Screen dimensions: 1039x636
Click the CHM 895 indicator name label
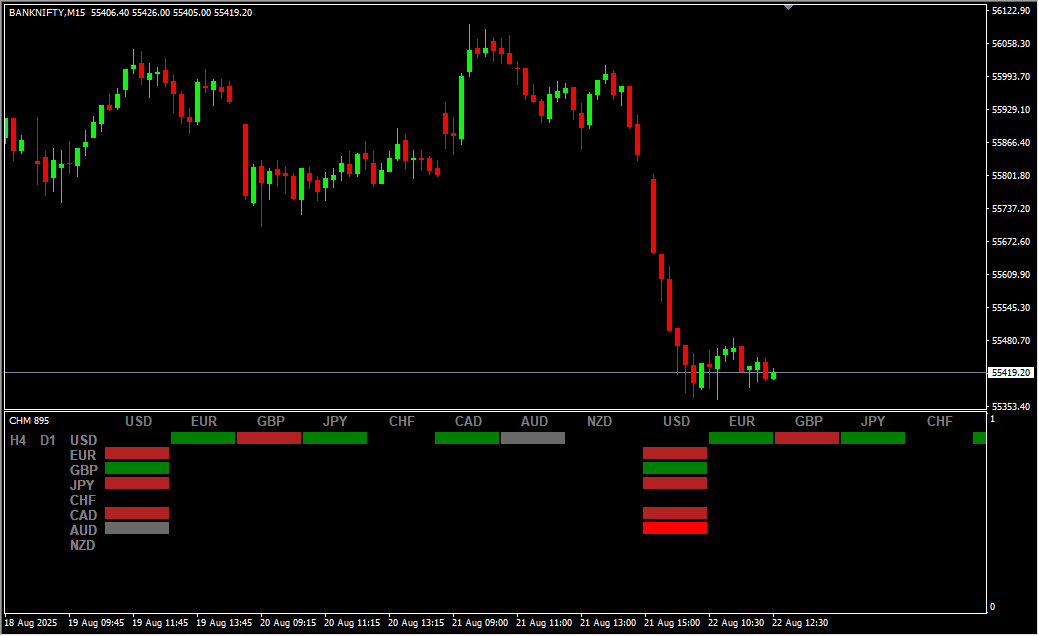[29, 421]
